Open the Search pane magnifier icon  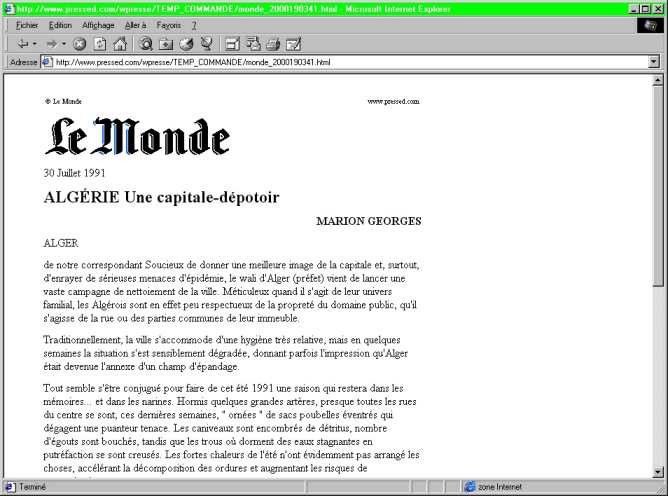146,44
